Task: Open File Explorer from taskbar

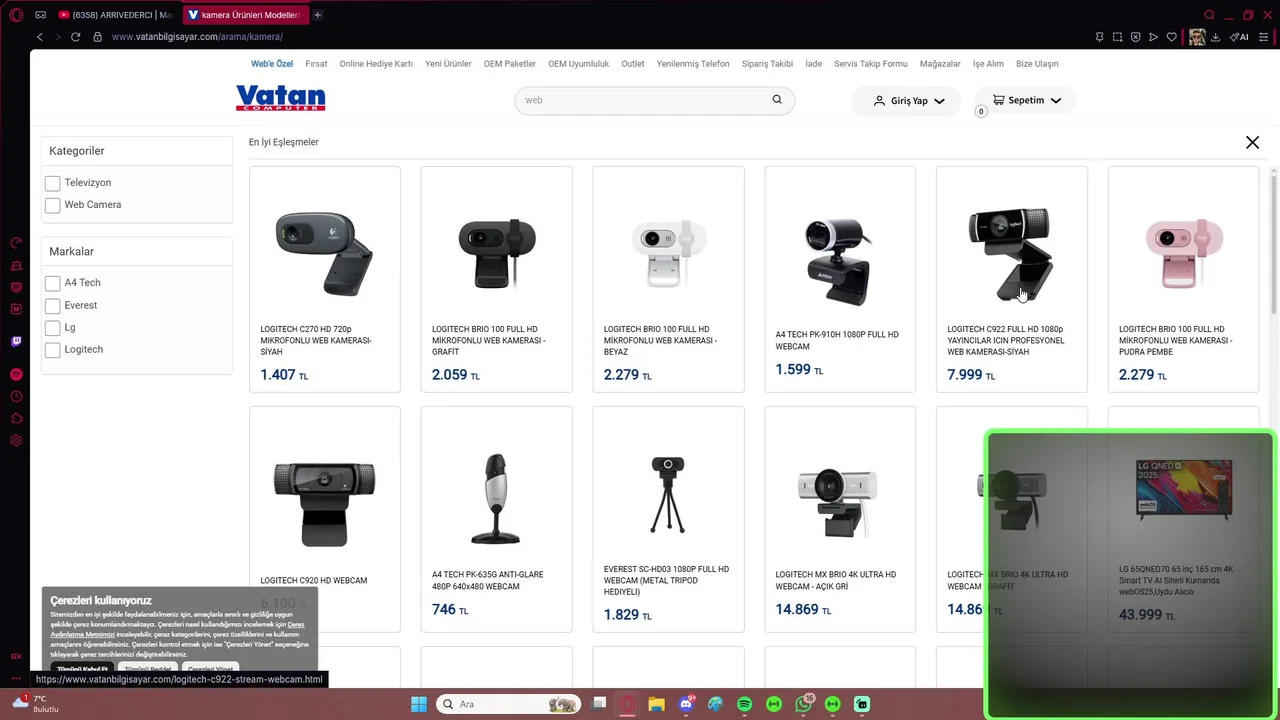Action: pyautogui.click(x=656, y=704)
